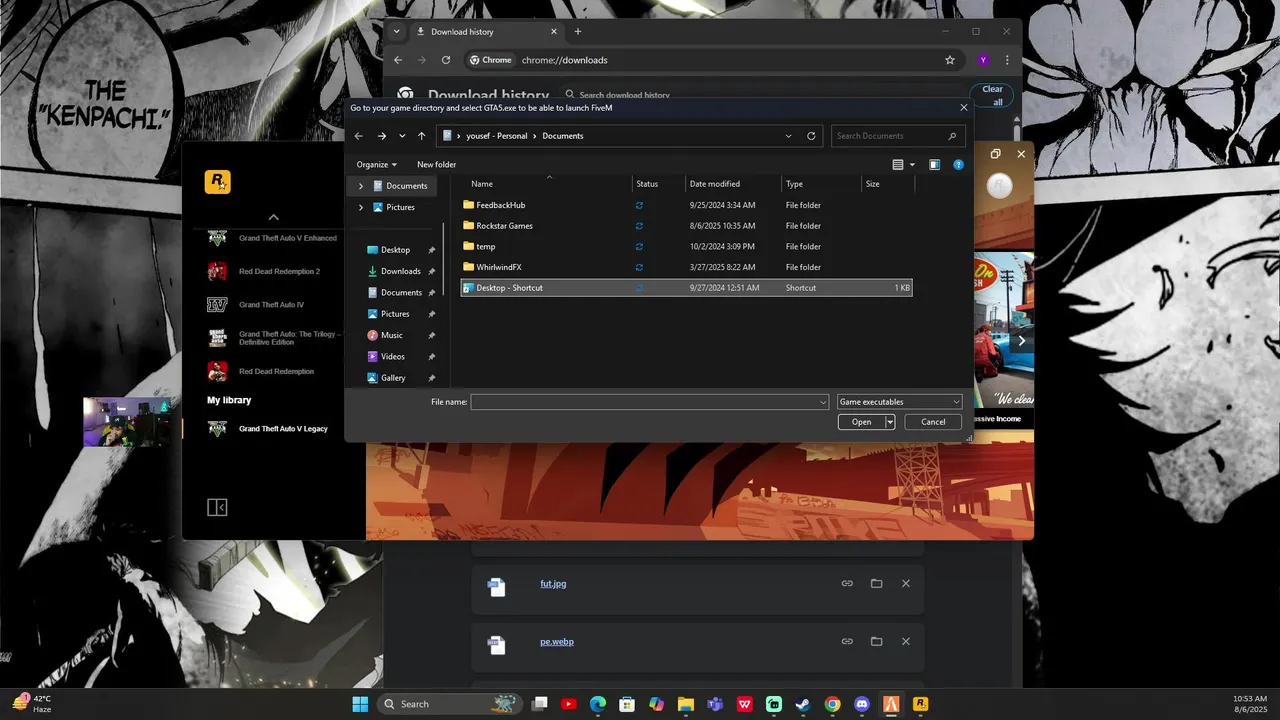Open the Windows Start menu
This screenshot has width=1280, height=720.
[x=360, y=704]
